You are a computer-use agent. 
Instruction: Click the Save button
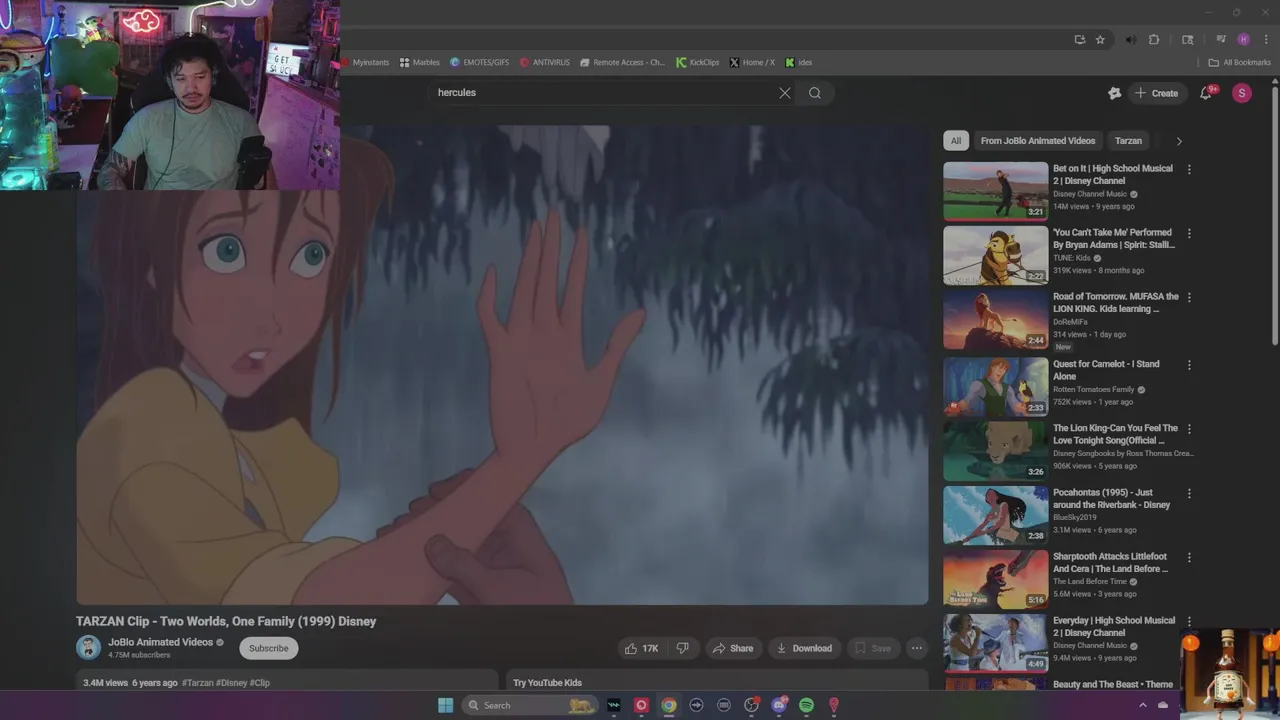(x=872, y=648)
